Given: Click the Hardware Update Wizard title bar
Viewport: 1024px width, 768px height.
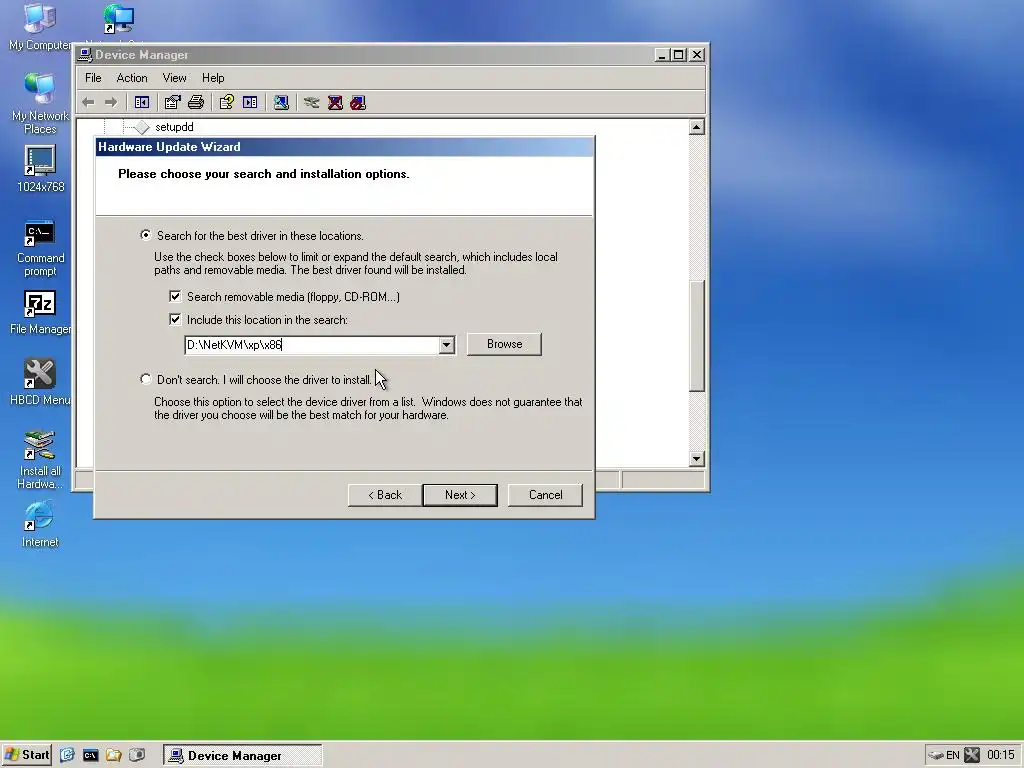Looking at the screenshot, I should tap(345, 147).
